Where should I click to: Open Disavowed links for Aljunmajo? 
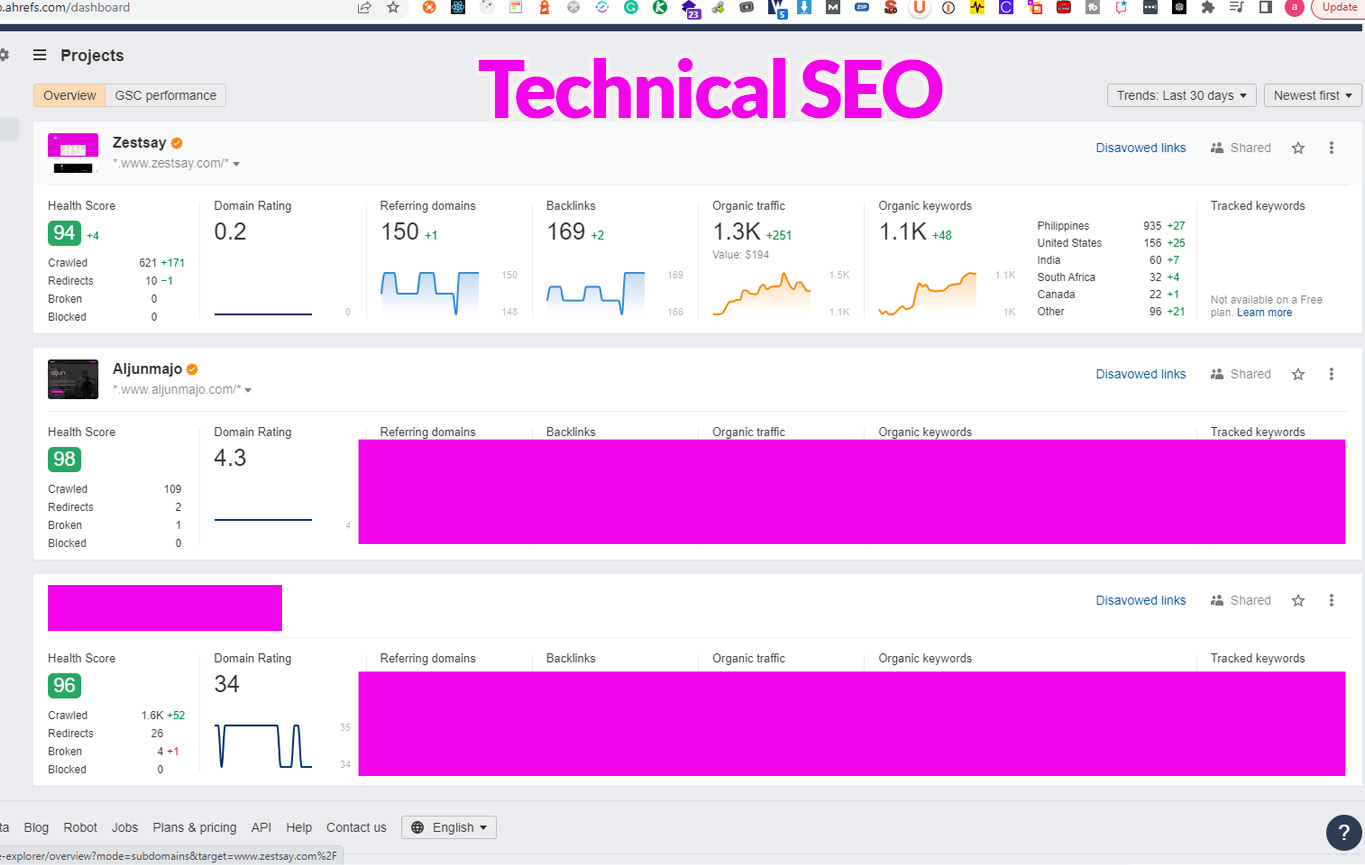pos(1141,374)
